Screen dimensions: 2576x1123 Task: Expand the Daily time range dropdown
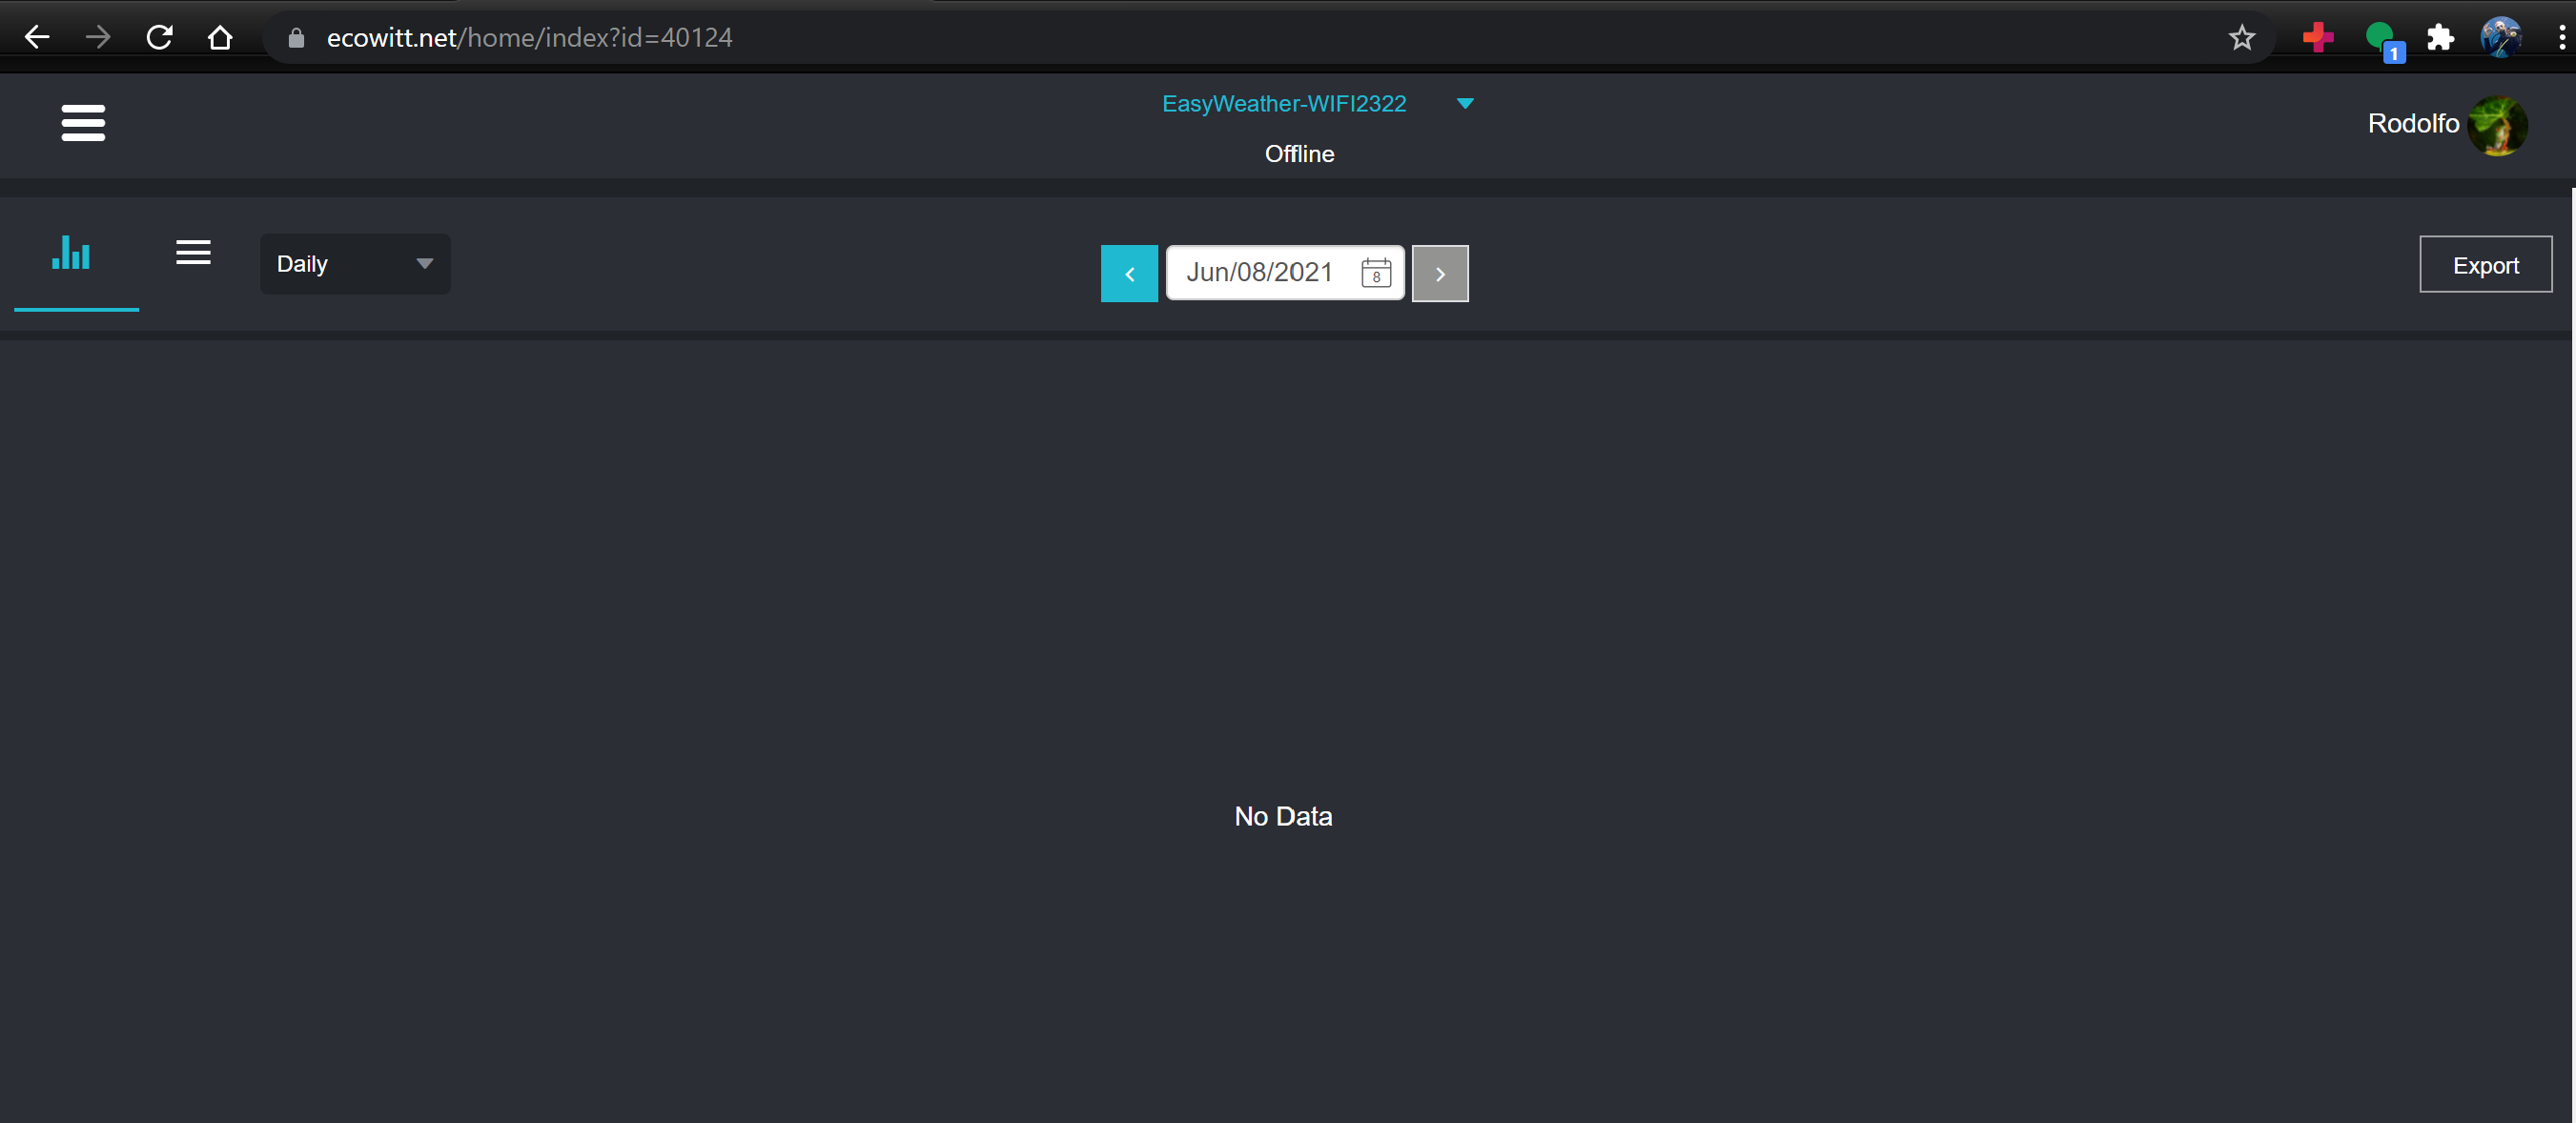[x=355, y=263]
